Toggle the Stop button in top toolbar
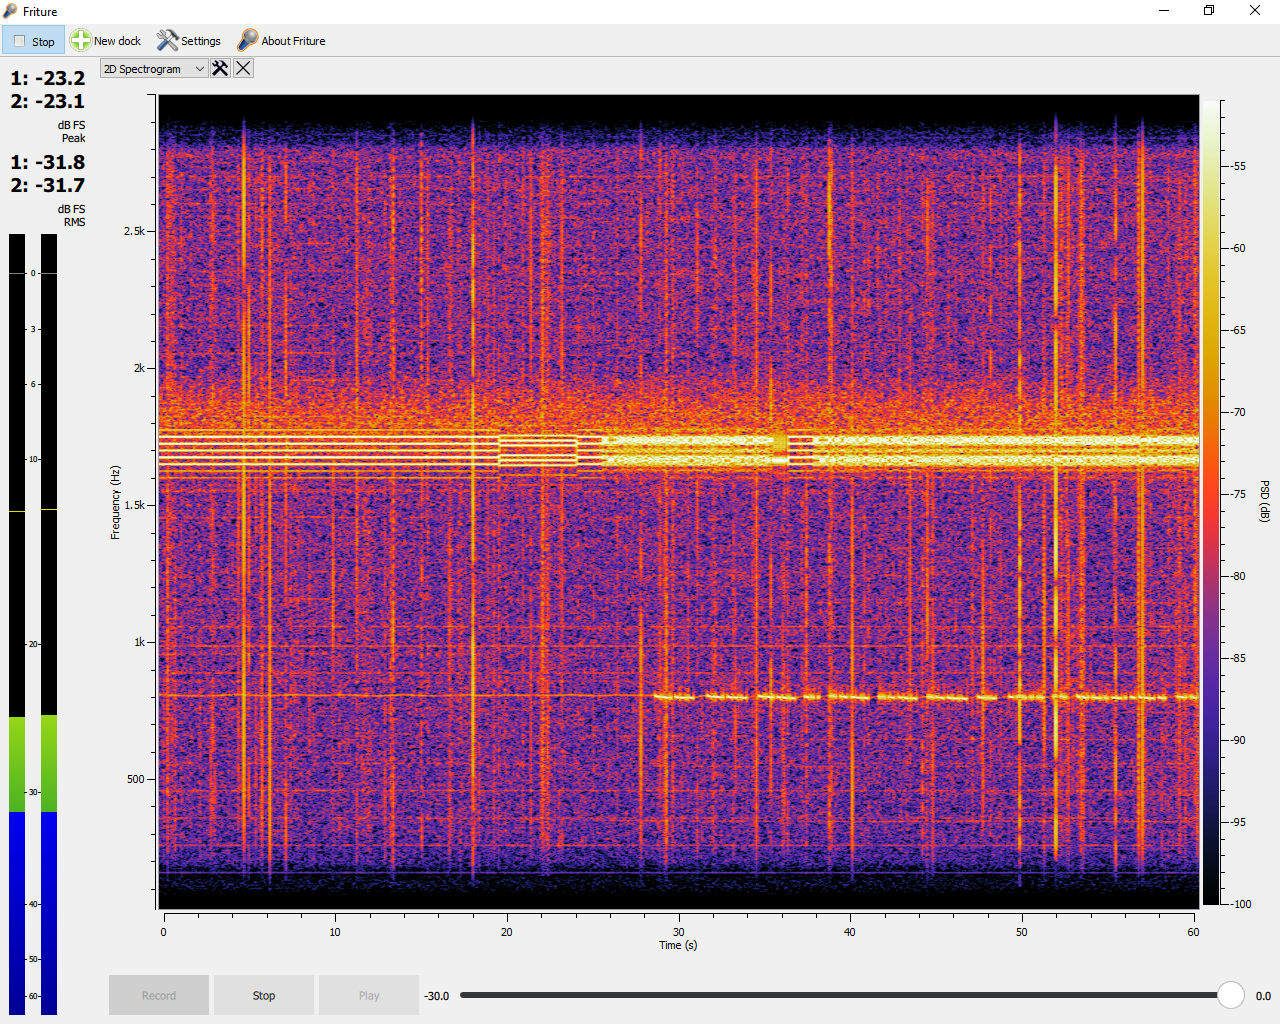 [33, 41]
